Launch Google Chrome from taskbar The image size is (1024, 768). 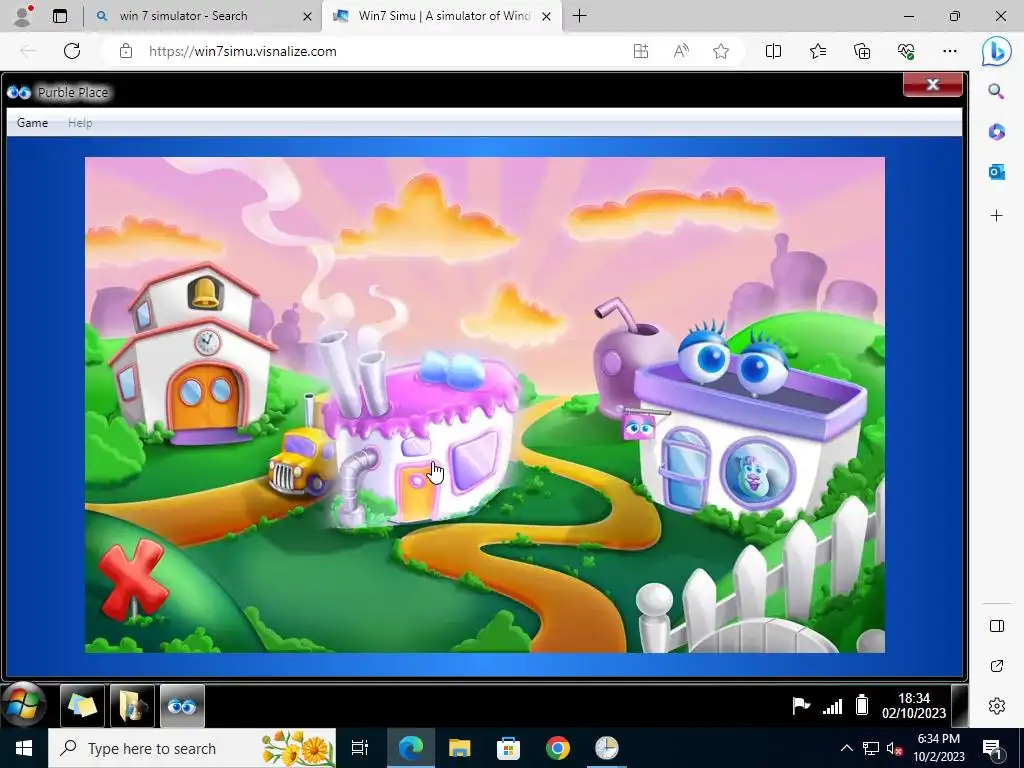coord(558,748)
